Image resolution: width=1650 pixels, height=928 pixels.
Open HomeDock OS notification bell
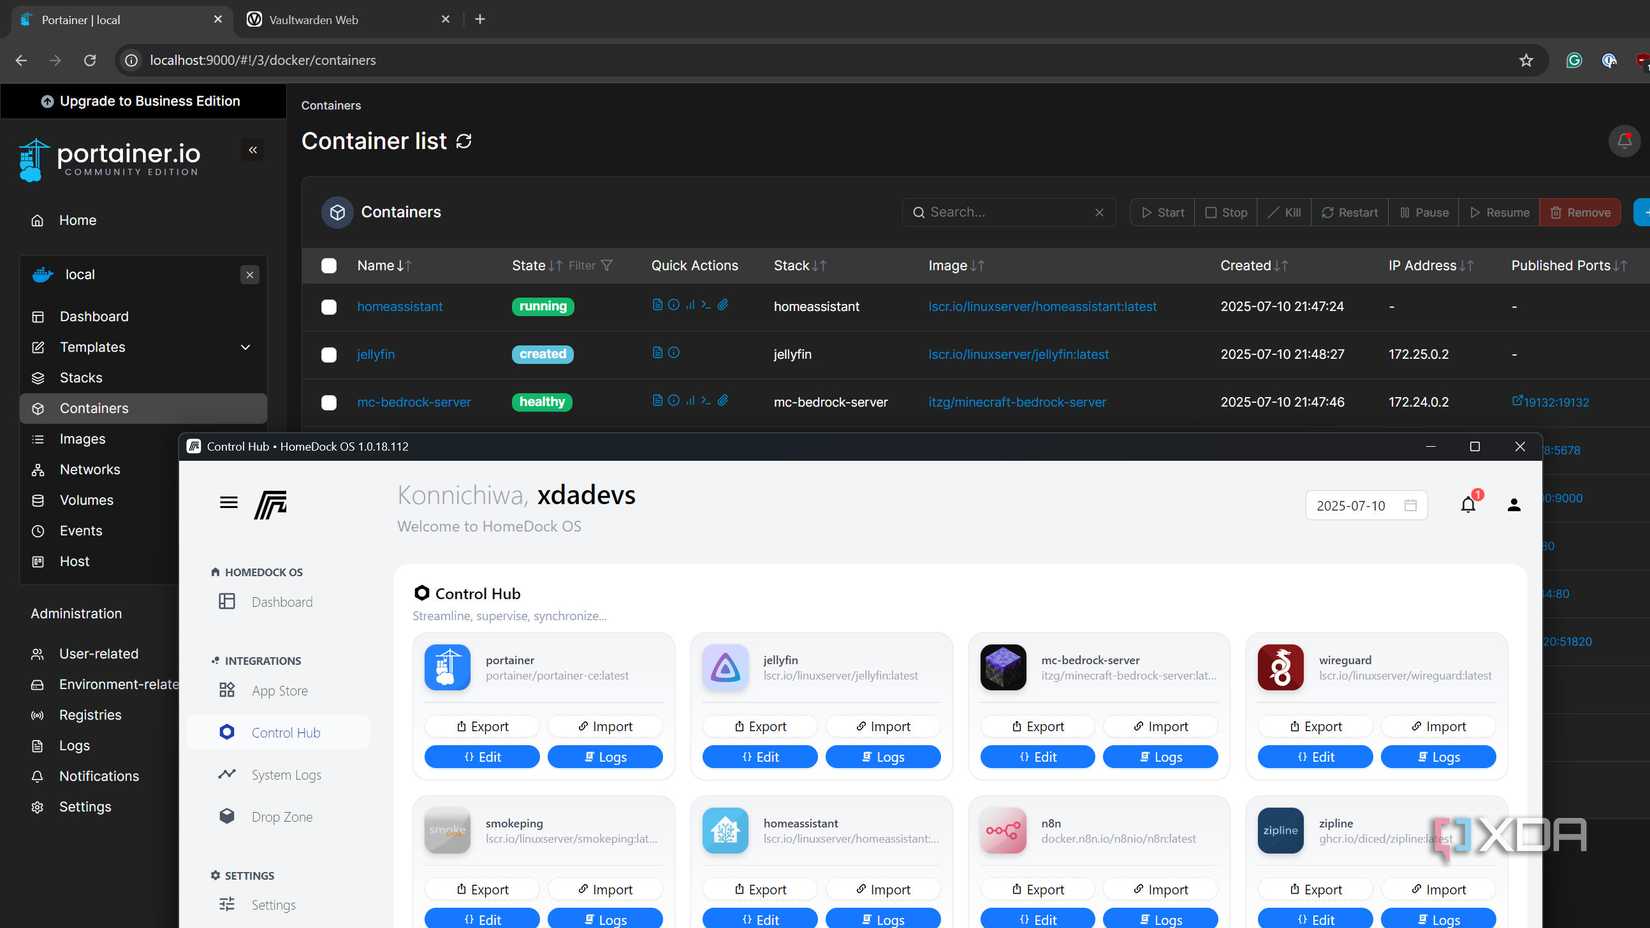(1468, 505)
